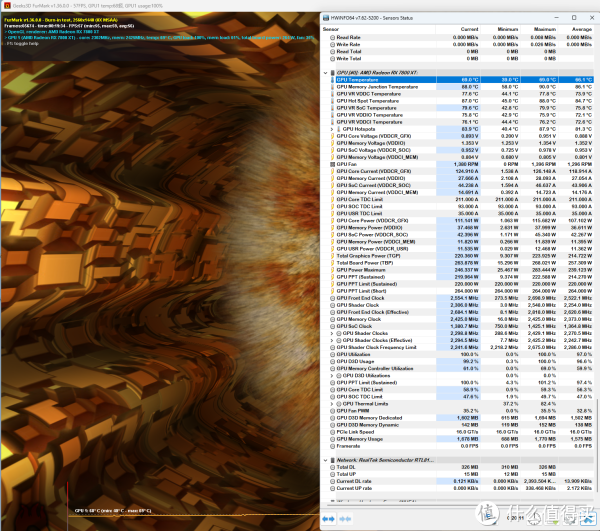Expand the GPU D3D Utilizations row
The width and height of the screenshot is (600, 531).
point(332,375)
